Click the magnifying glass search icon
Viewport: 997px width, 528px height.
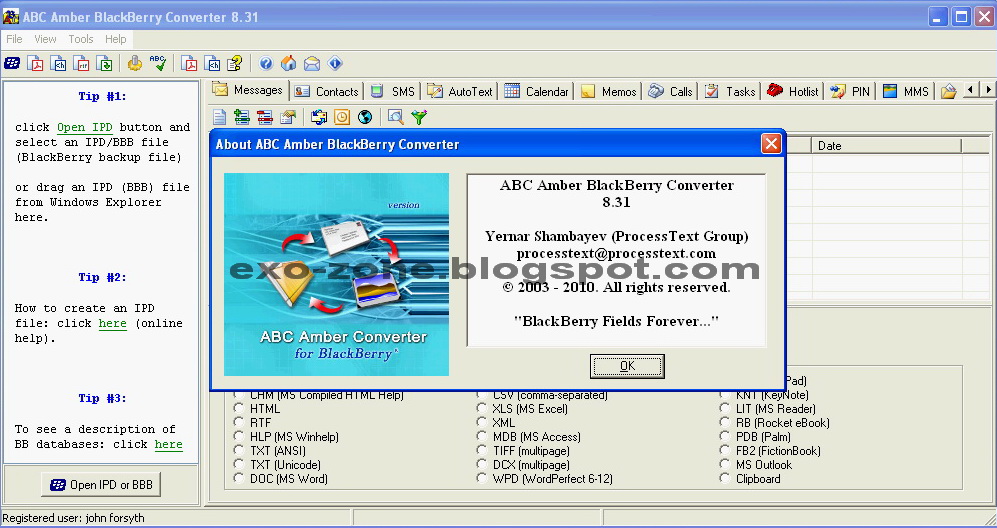pos(395,117)
